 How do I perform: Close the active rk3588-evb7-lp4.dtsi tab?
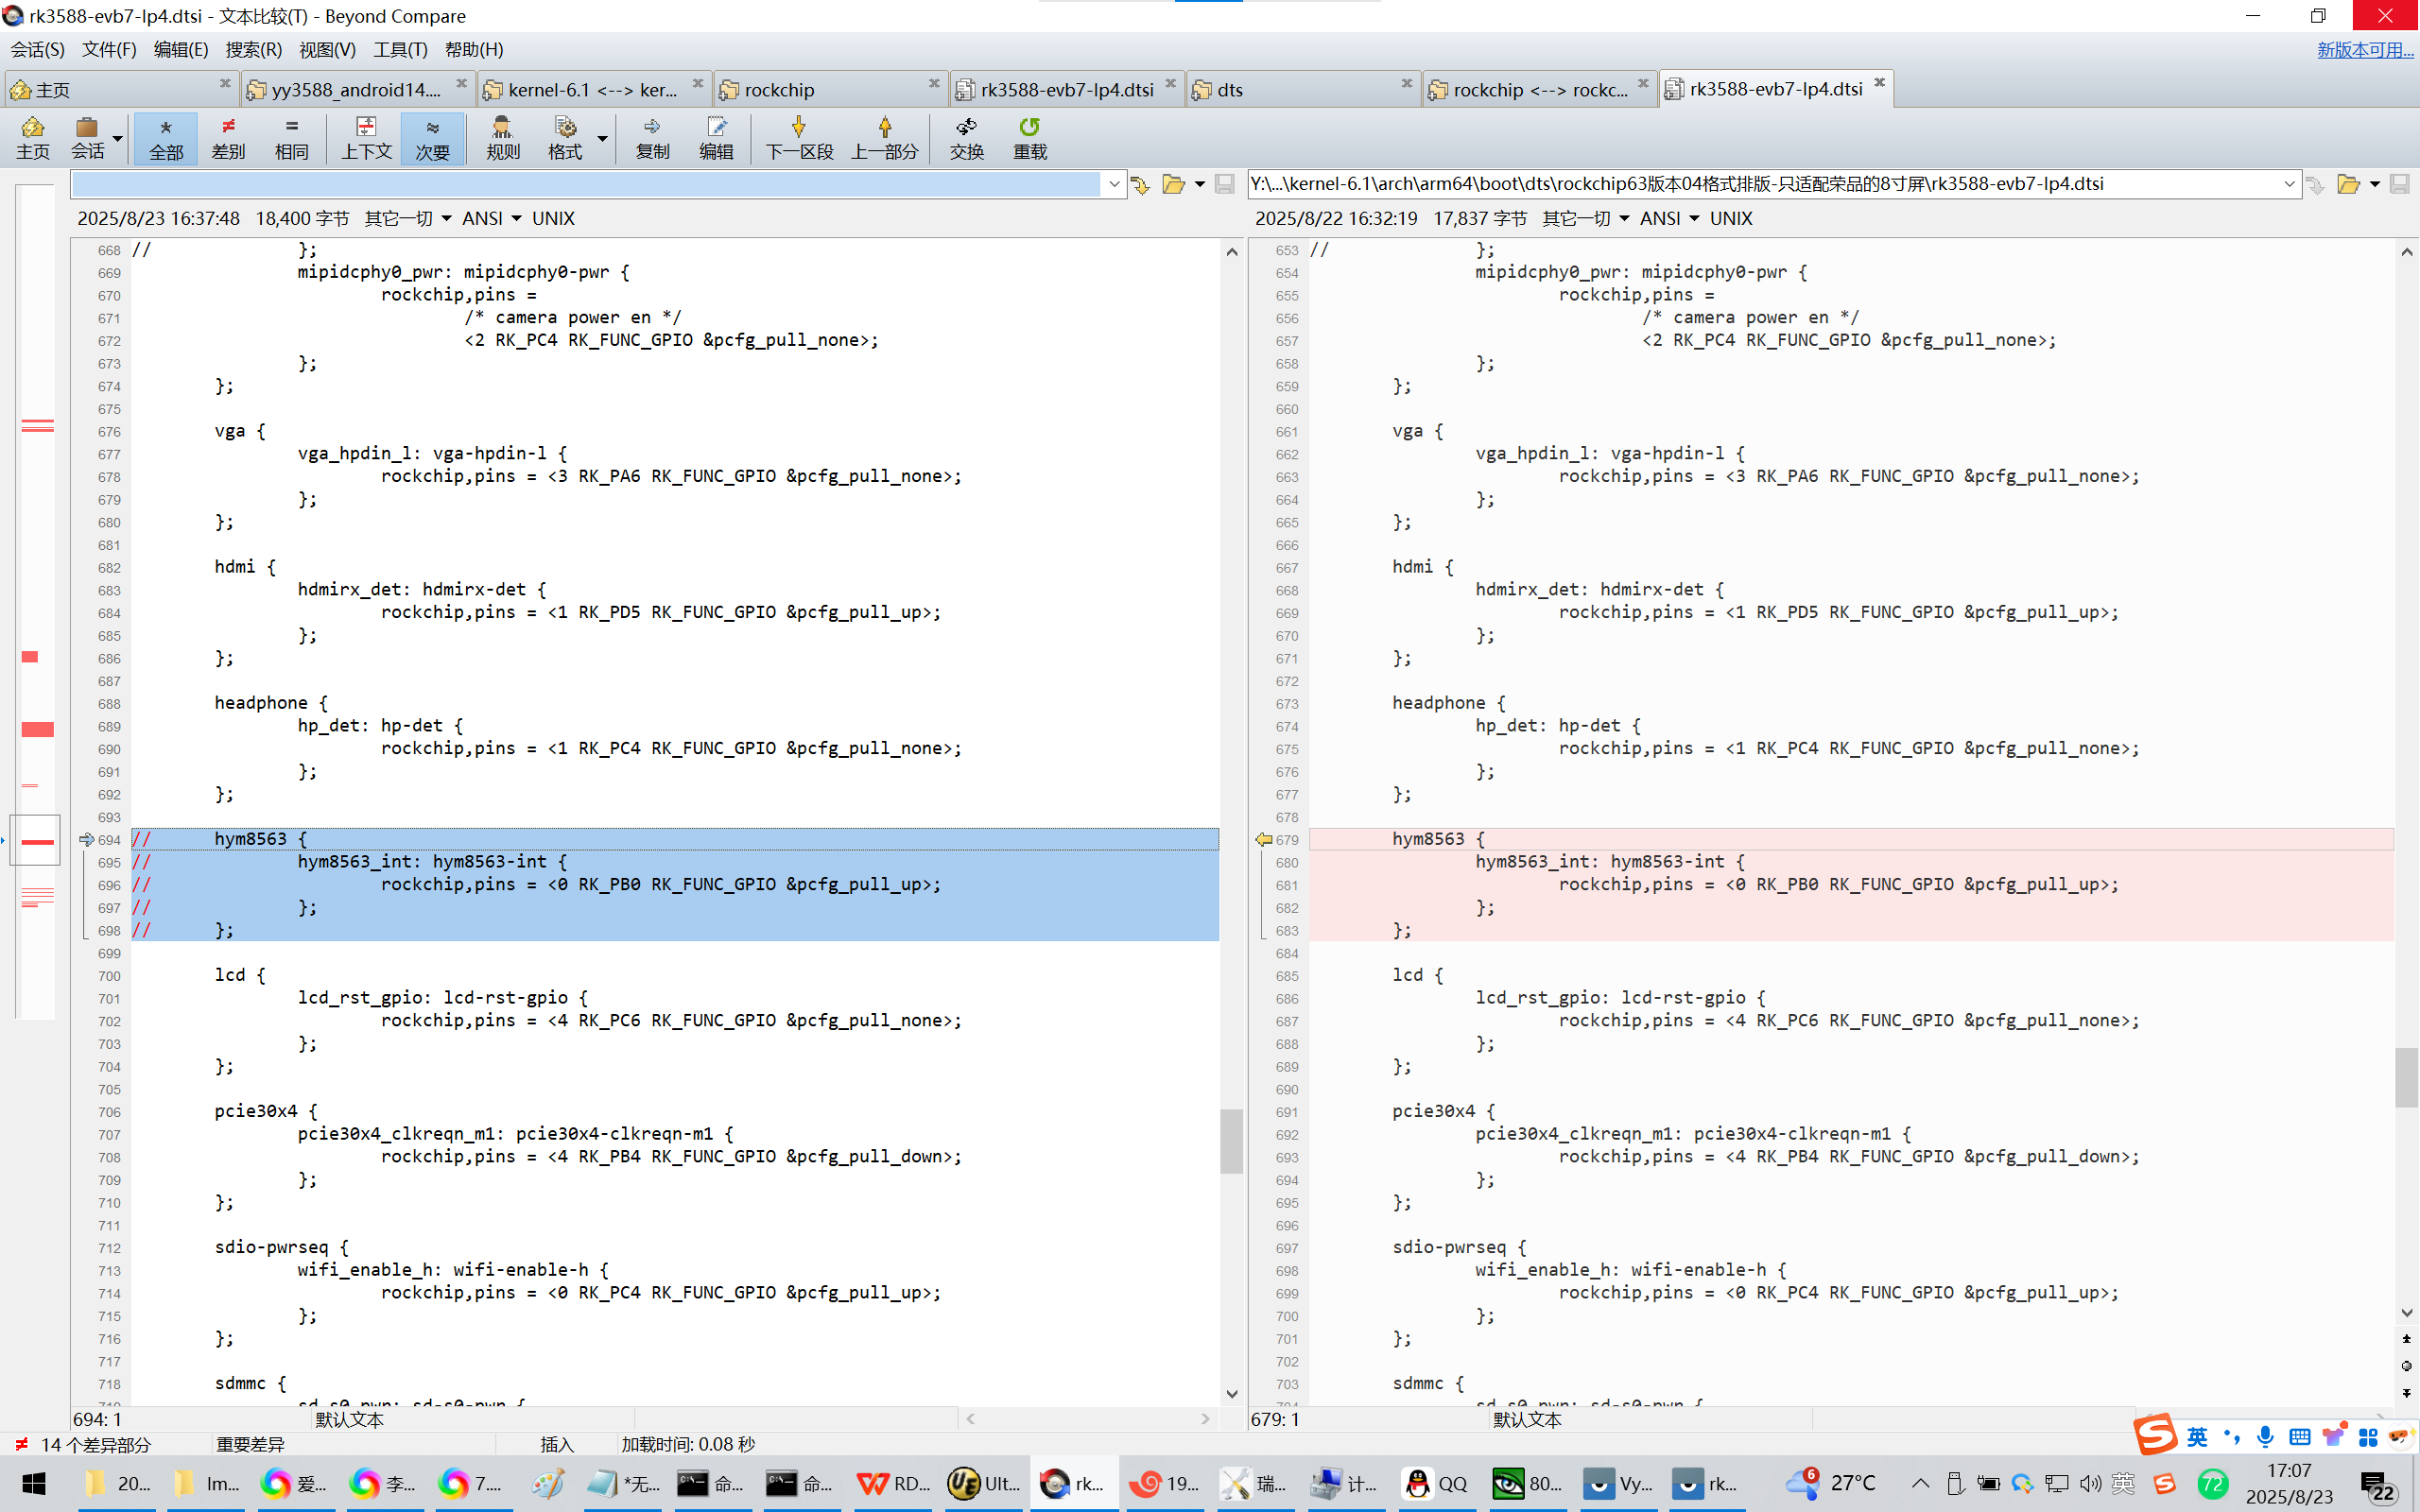tap(1879, 83)
